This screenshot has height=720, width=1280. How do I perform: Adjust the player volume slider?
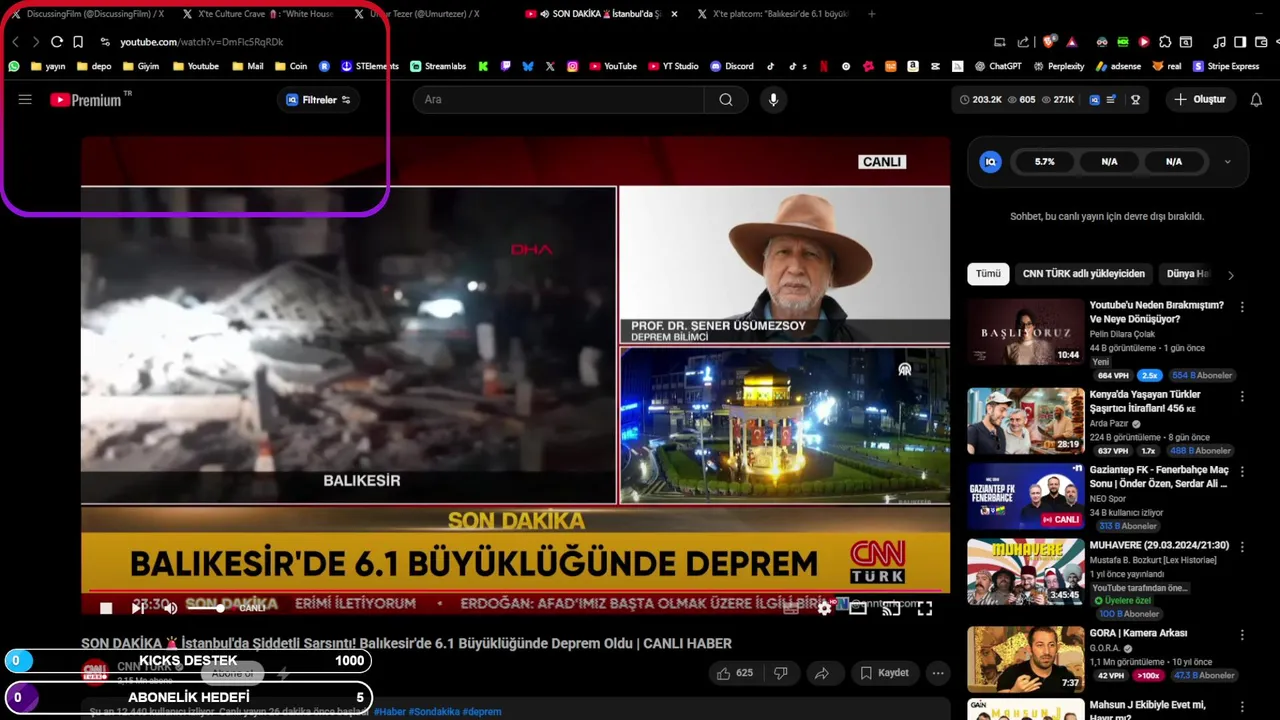205,608
